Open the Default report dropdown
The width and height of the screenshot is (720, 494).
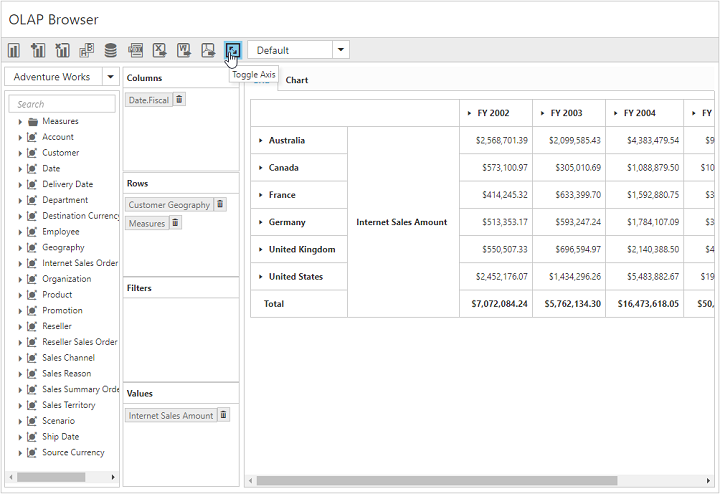point(341,50)
